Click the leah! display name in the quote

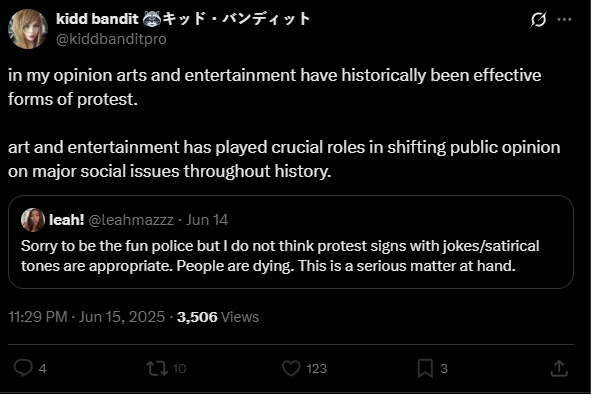click(67, 220)
